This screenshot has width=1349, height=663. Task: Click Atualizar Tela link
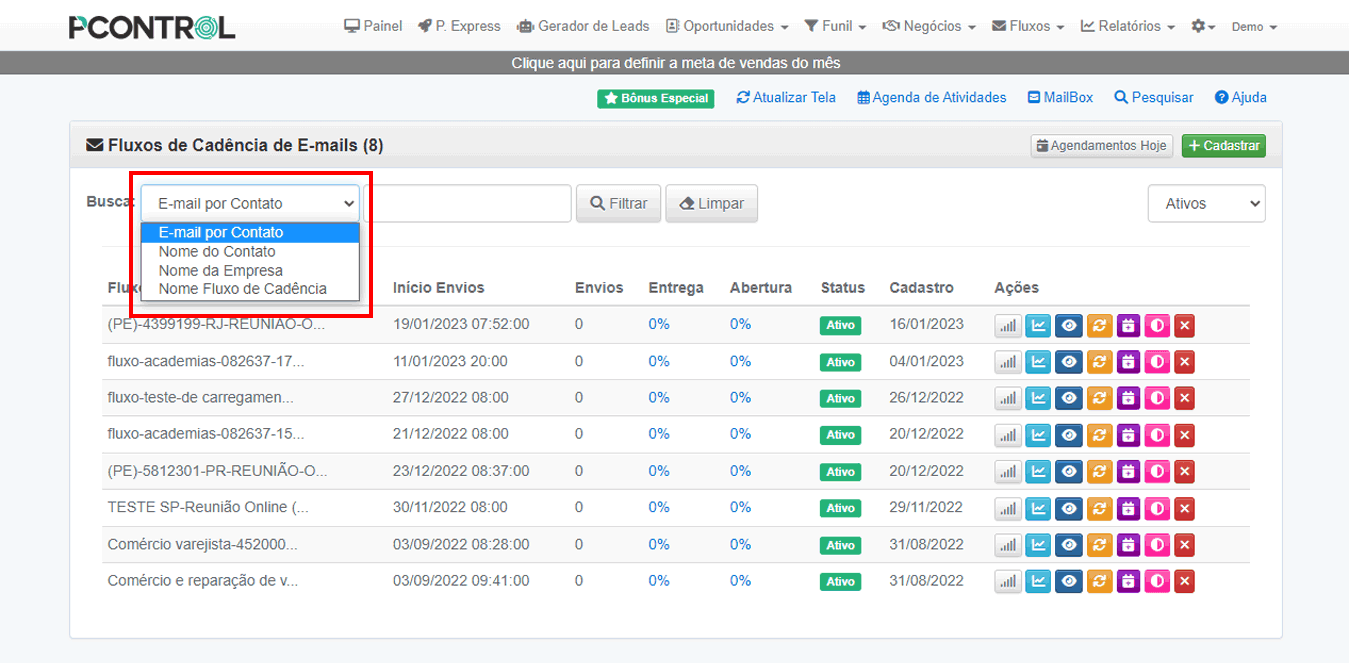point(786,98)
